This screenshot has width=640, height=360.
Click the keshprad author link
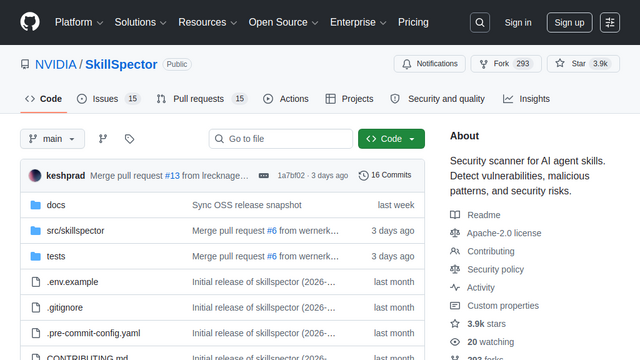[66, 176]
